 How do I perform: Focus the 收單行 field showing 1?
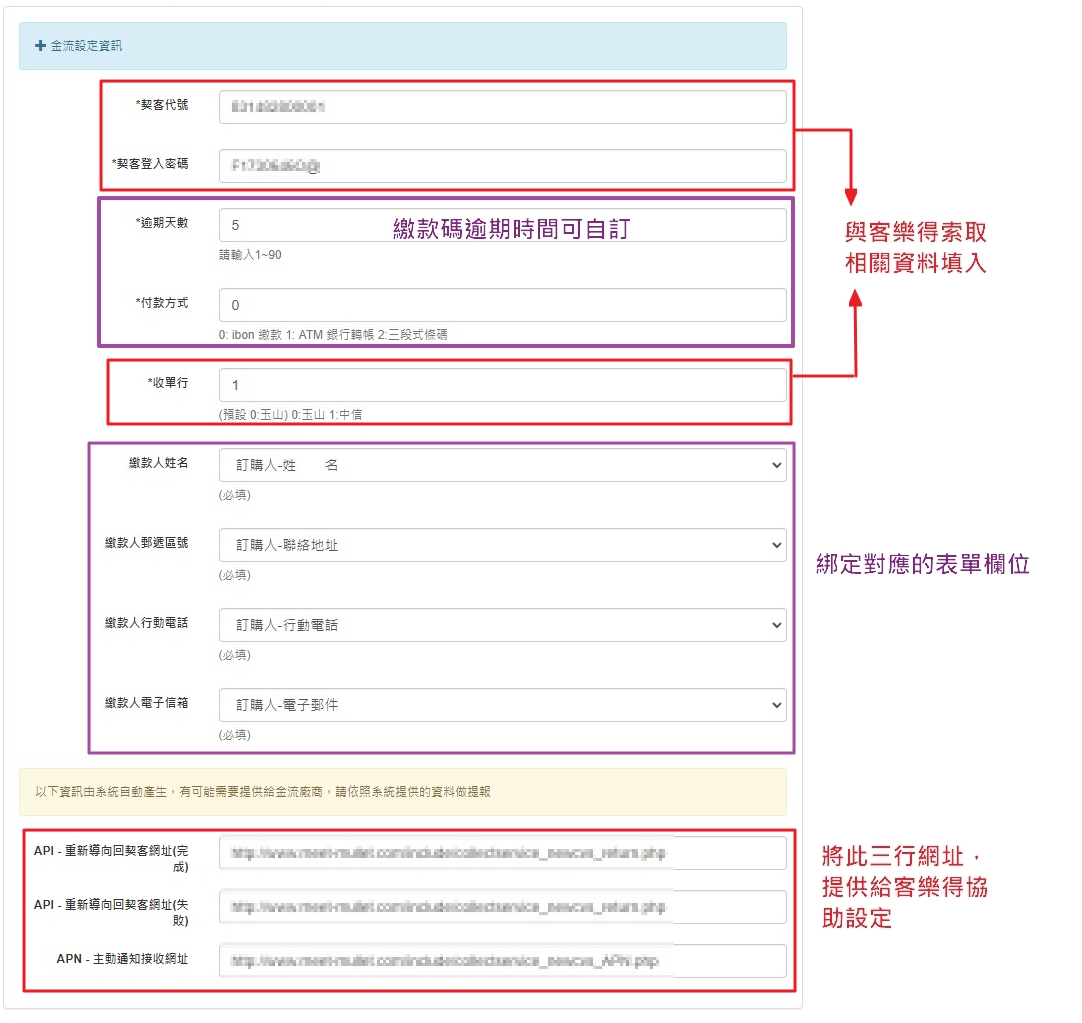tap(502, 385)
